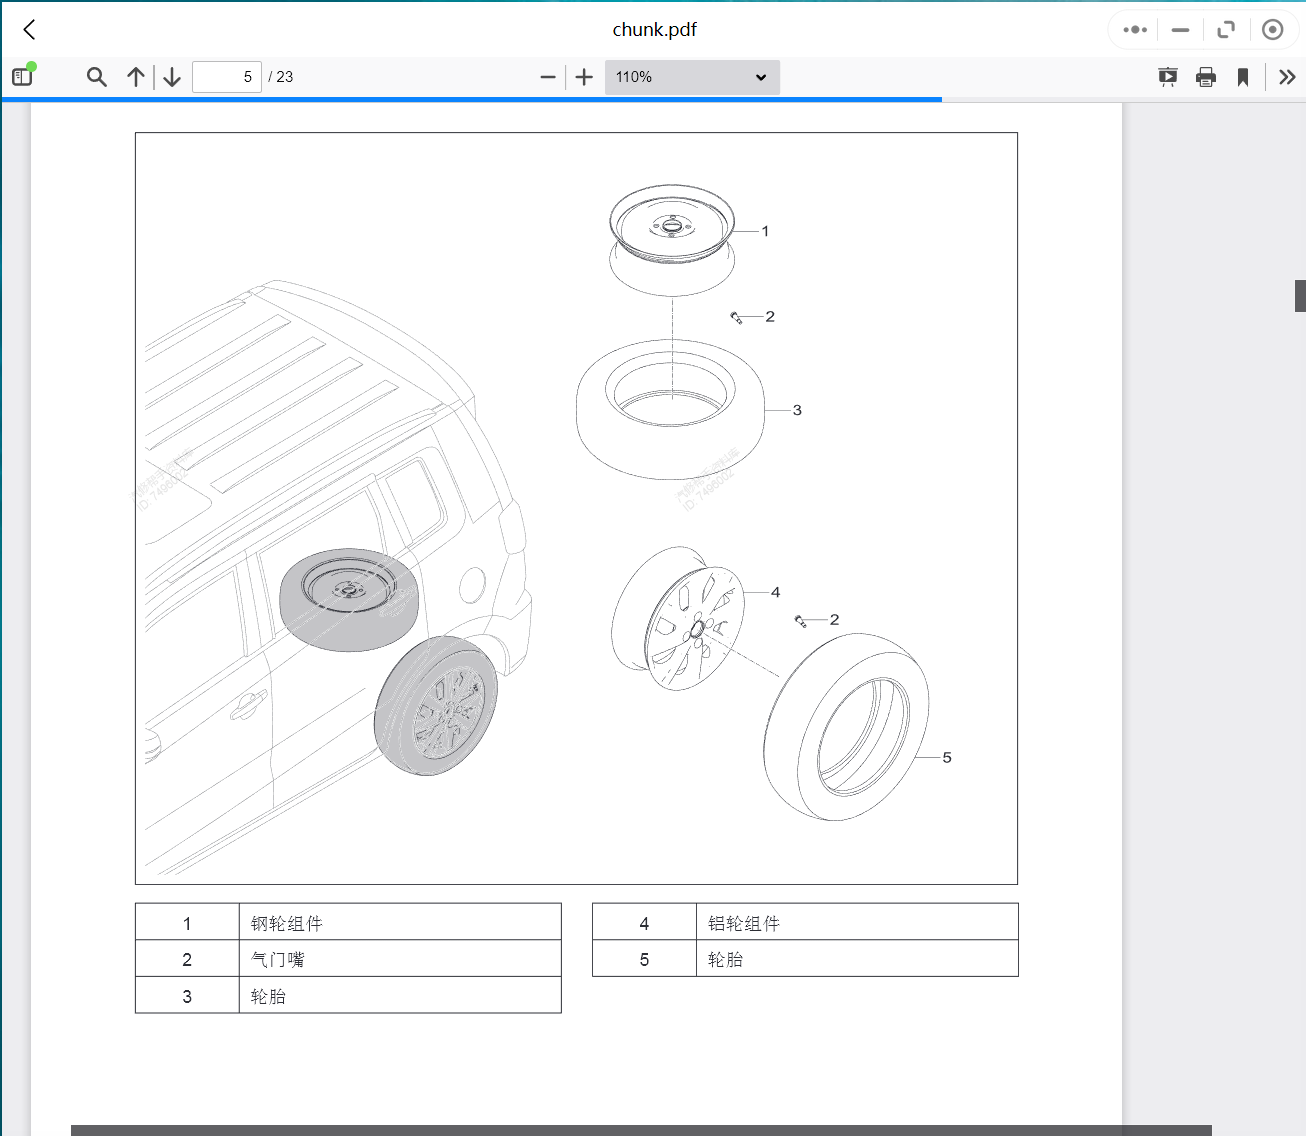The image size is (1306, 1136).
Task: Open the ellipsis options menu
Action: (x=1133, y=29)
